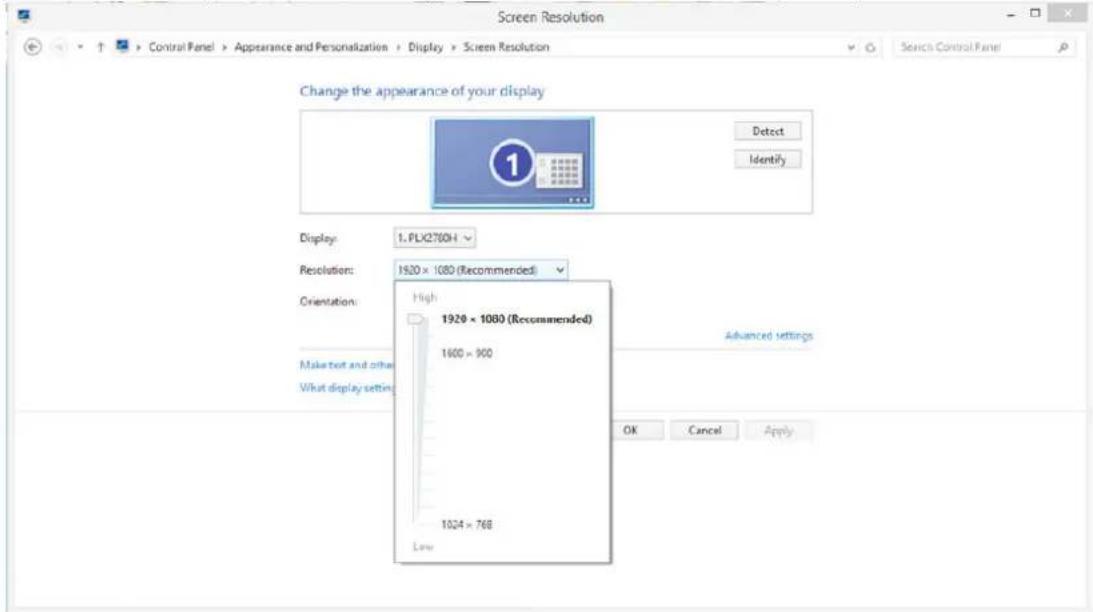
Task: Click the window icon in title bar
Action: tap(24, 15)
